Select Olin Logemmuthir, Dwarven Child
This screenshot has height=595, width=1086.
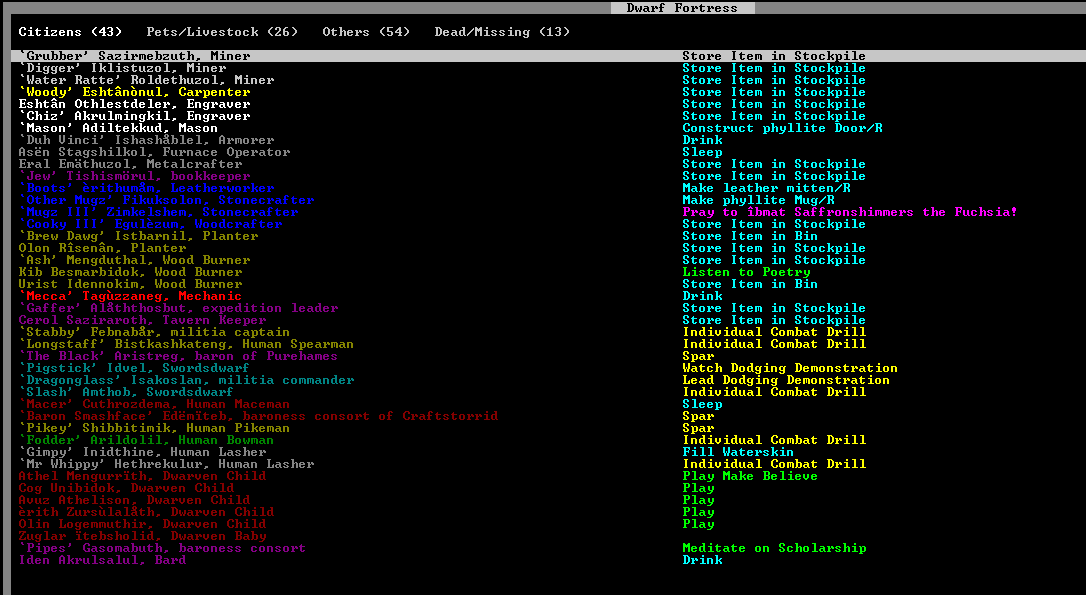tap(142, 524)
